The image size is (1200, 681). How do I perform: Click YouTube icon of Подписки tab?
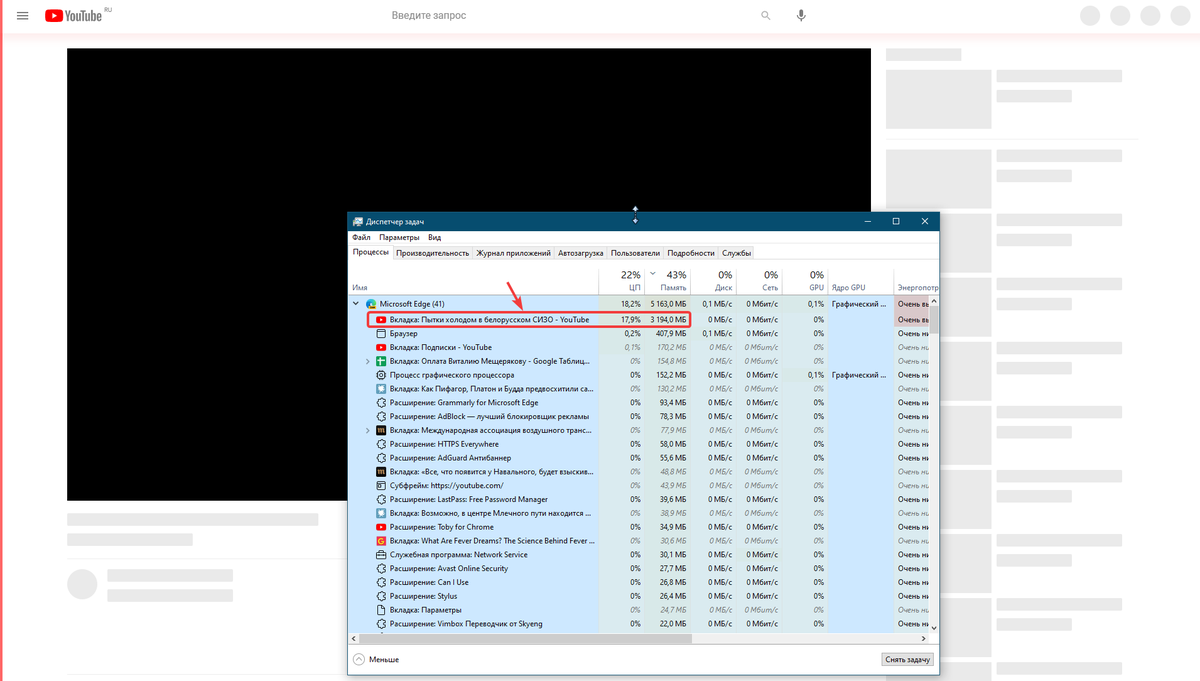tap(381, 347)
